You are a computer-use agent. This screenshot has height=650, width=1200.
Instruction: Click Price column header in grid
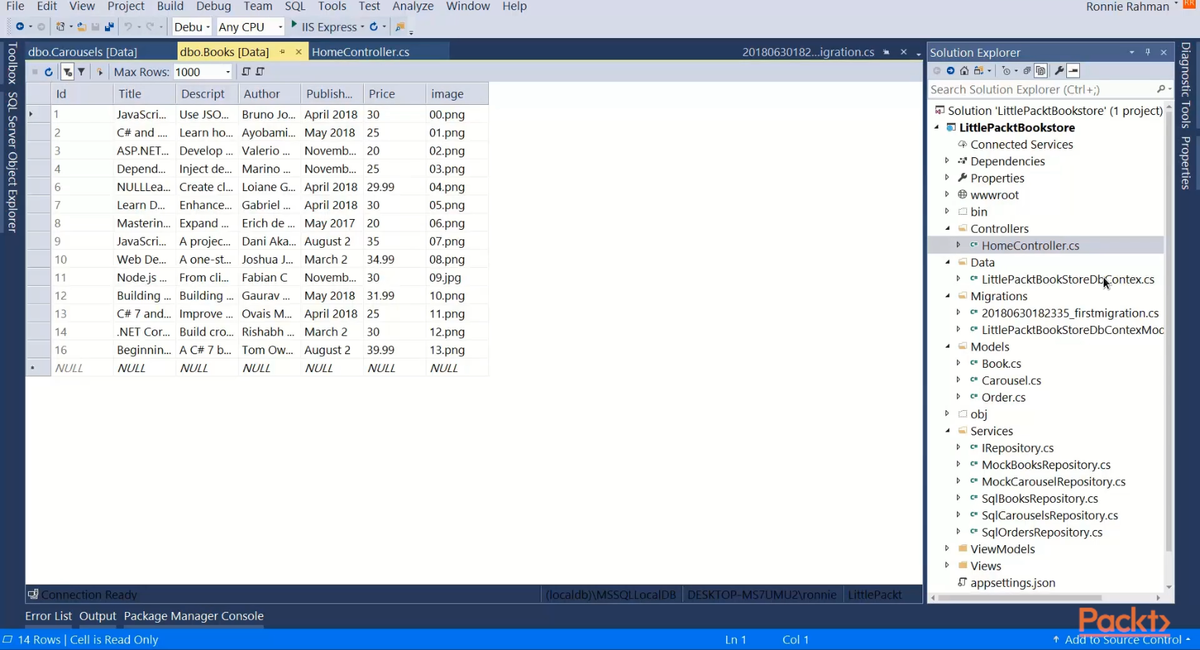[394, 94]
